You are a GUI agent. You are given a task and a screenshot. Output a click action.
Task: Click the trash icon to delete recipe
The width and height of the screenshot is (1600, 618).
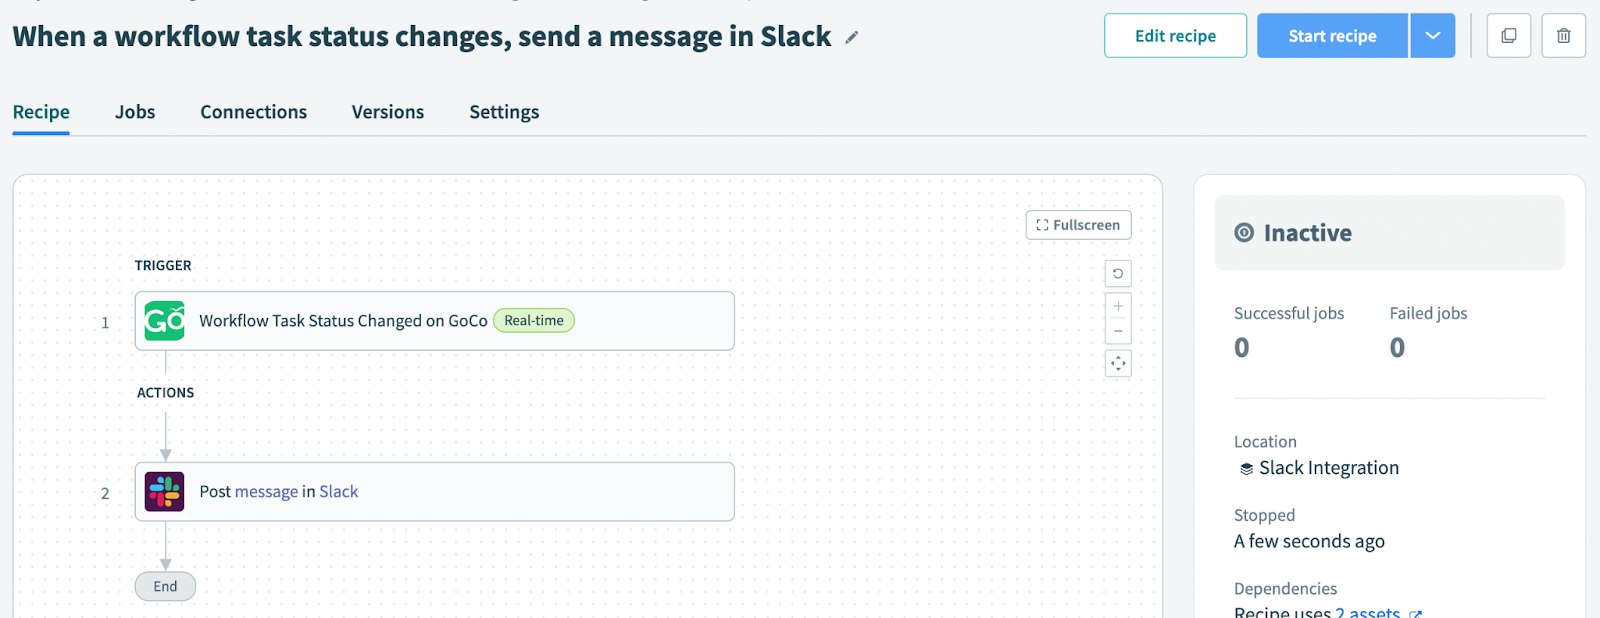[1563, 36]
